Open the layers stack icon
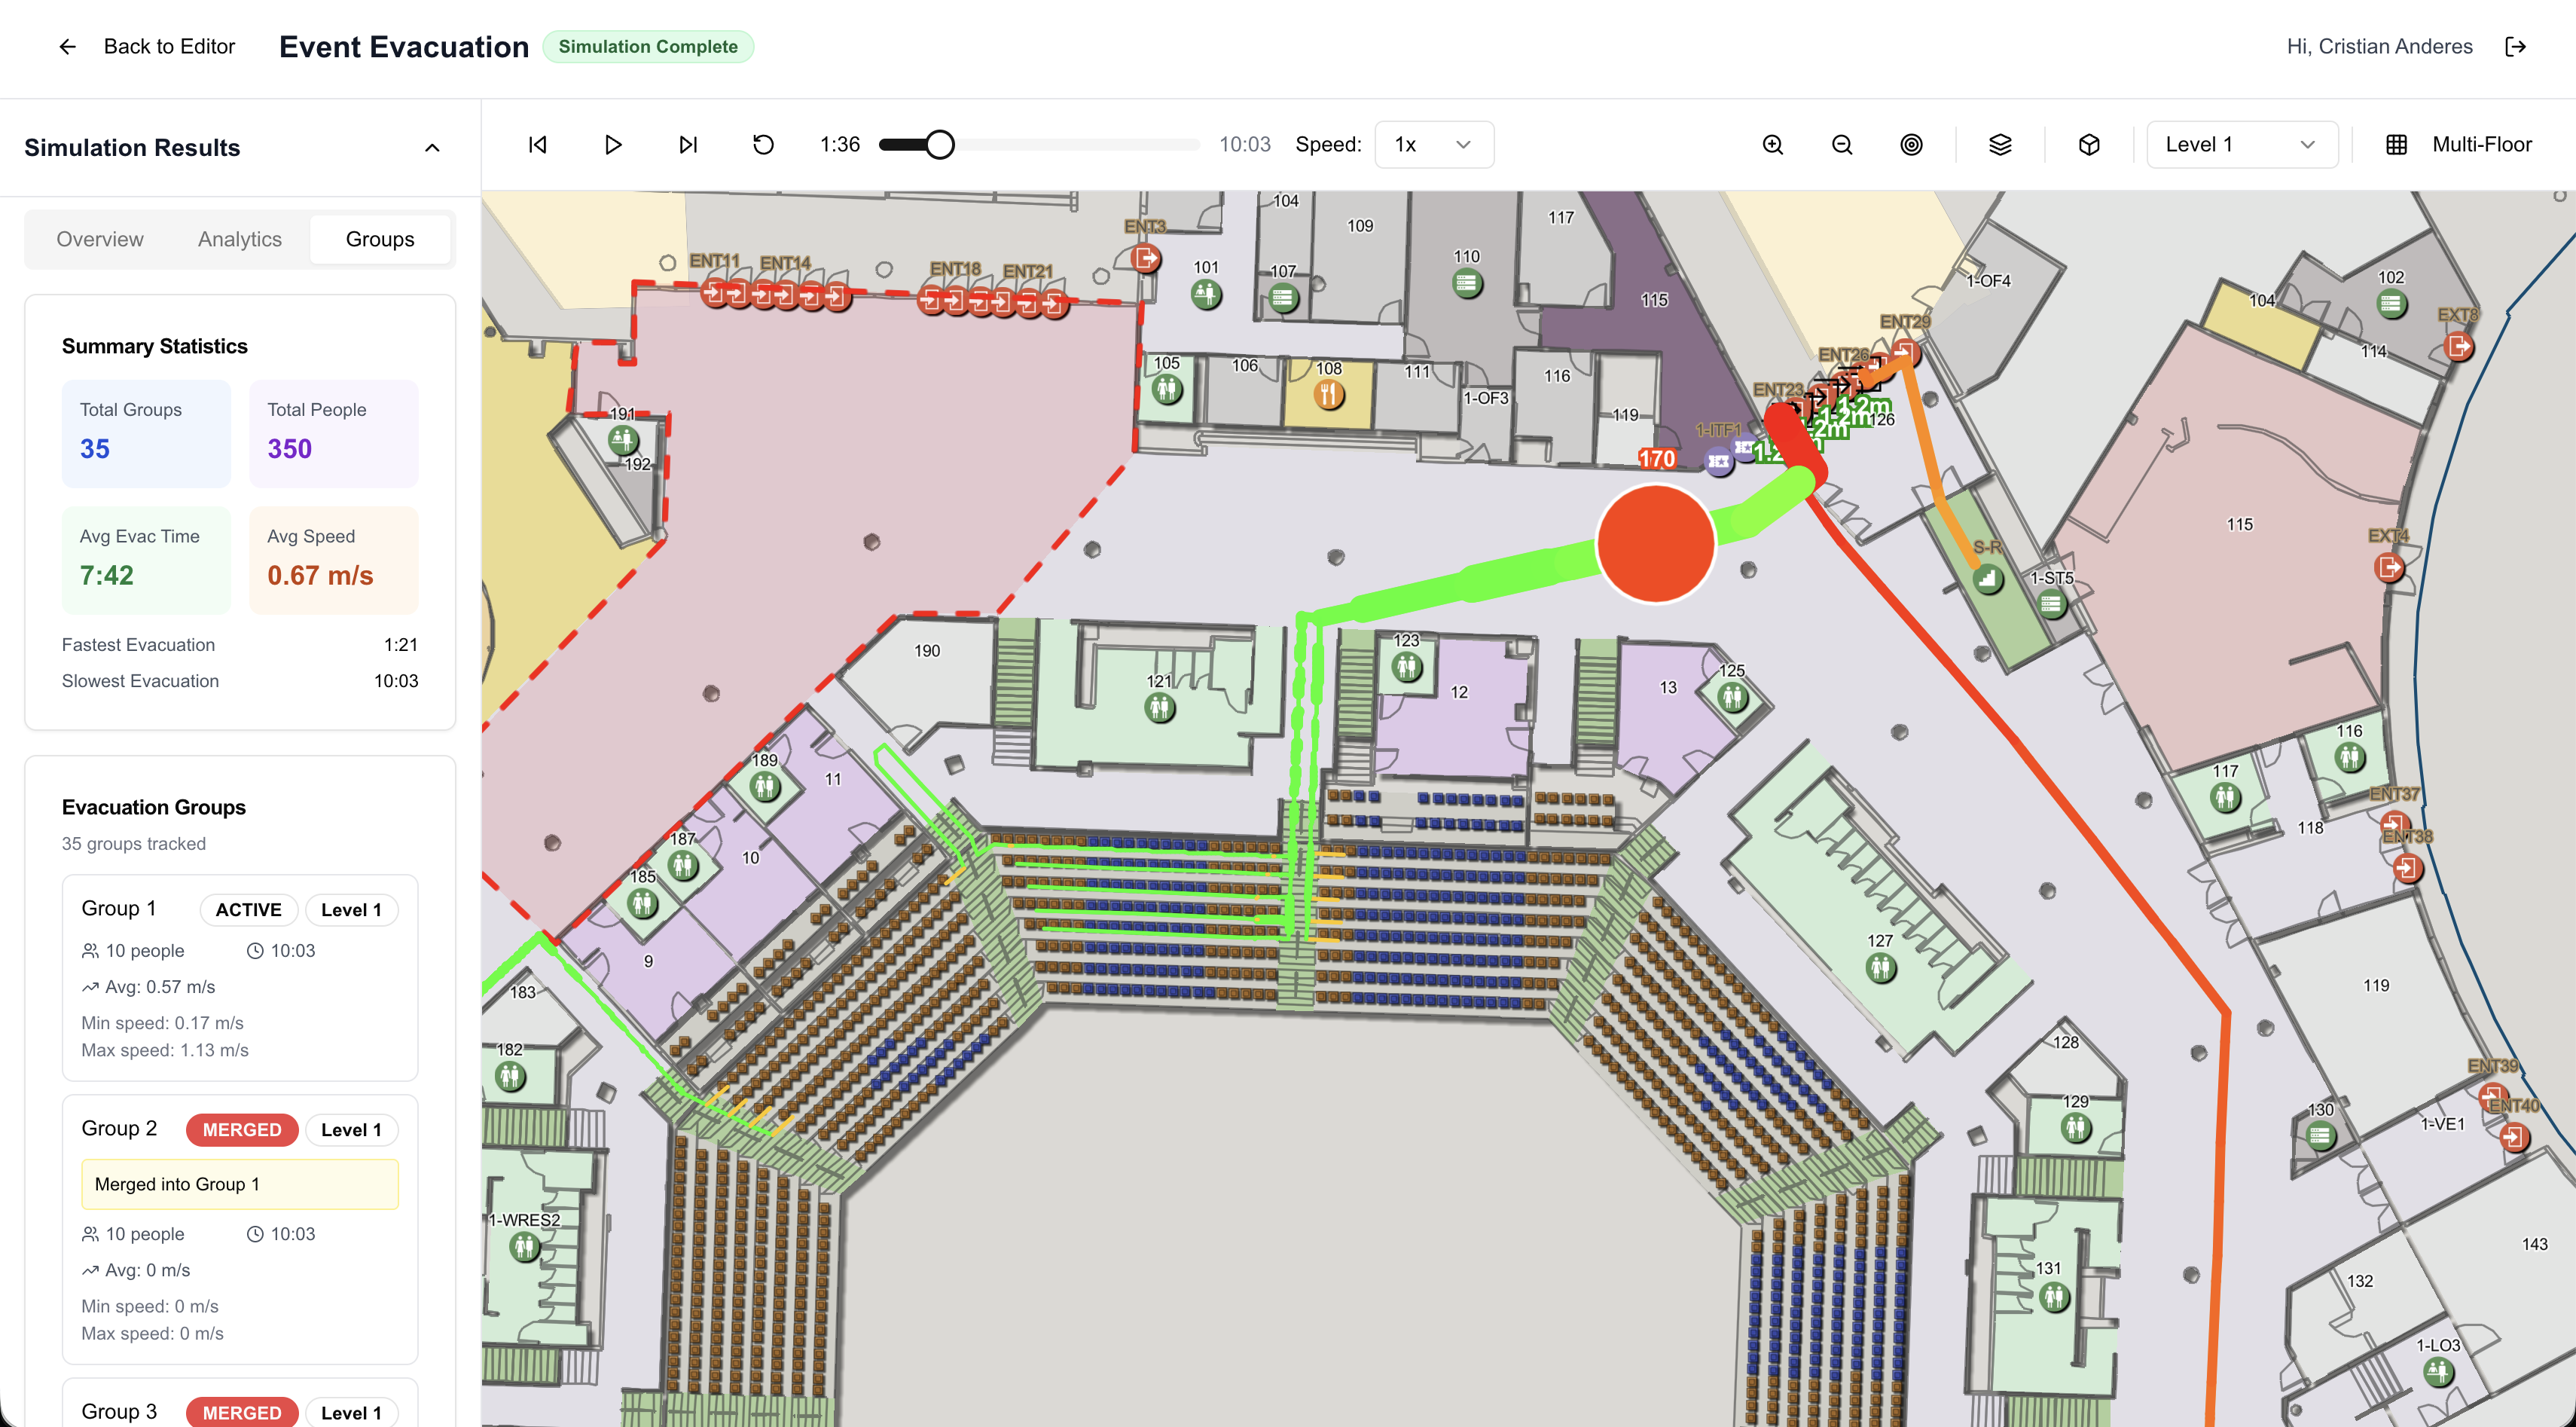Image resolution: width=2576 pixels, height=1427 pixels. click(2000, 145)
